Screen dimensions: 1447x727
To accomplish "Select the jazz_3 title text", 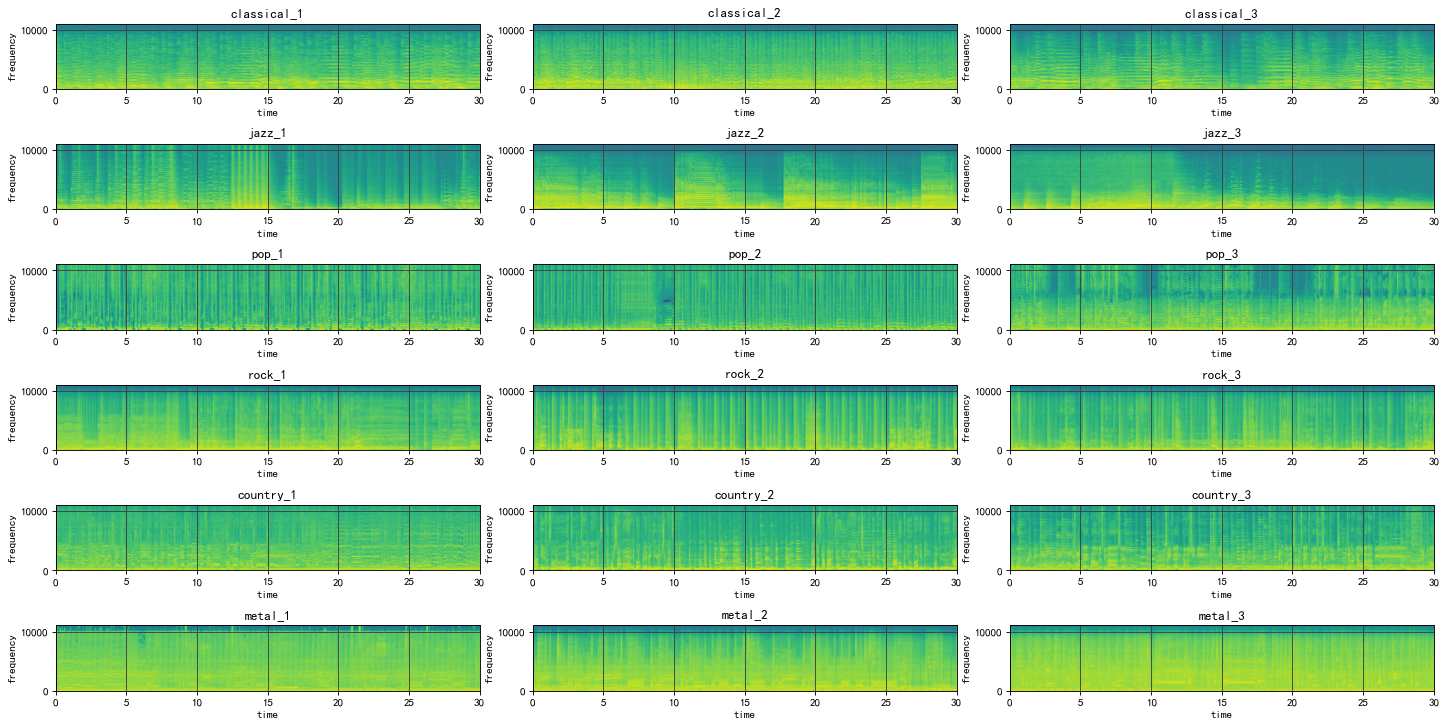I will [x=1221, y=134].
